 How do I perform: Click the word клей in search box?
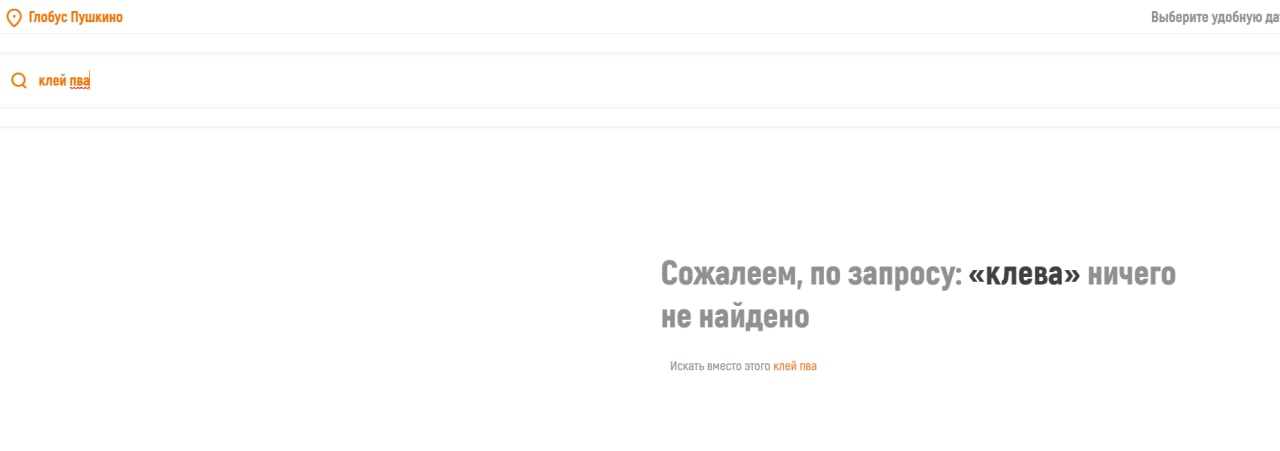(52, 81)
